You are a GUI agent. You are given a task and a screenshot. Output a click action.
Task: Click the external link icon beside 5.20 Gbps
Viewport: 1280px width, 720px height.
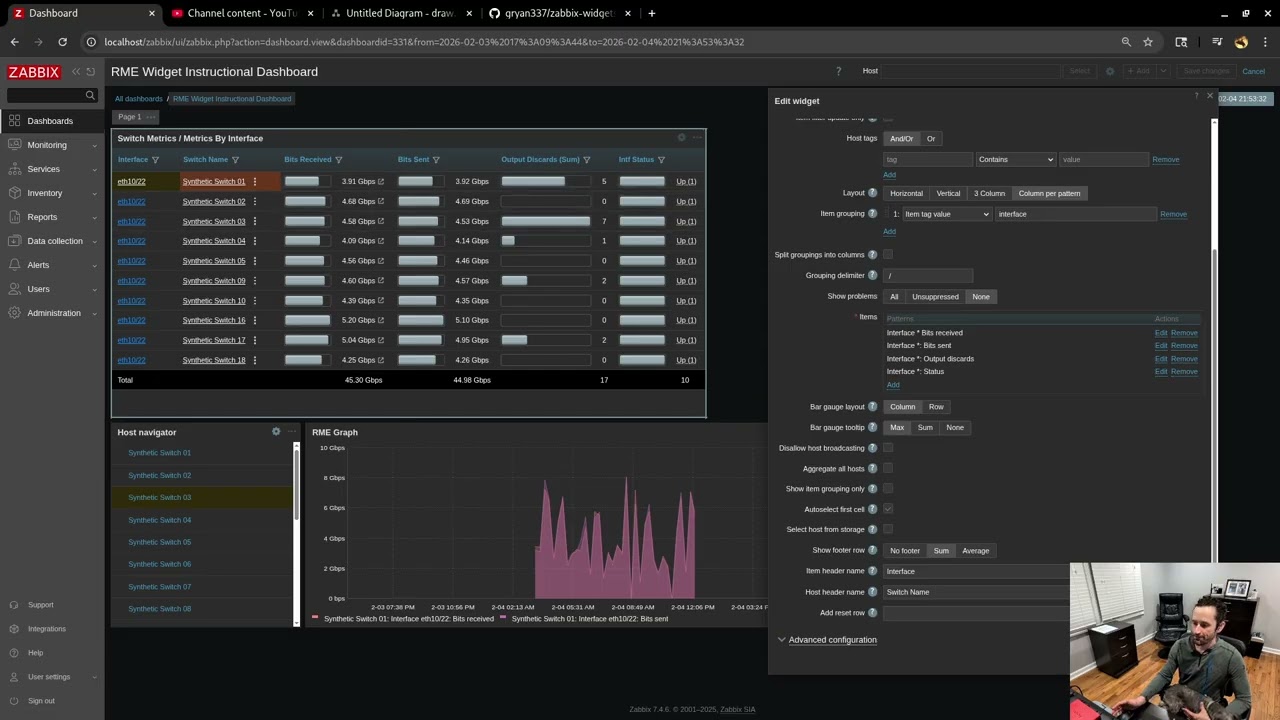tap(381, 320)
